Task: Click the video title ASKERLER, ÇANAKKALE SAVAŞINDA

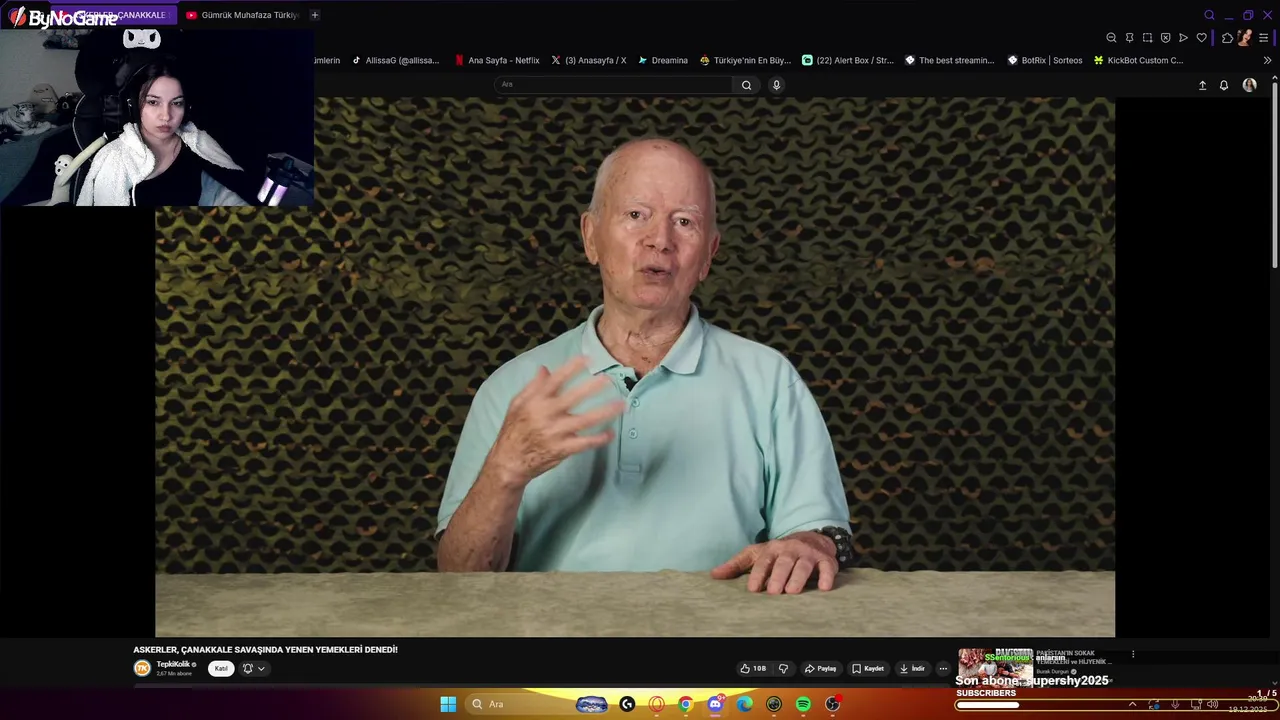Action: tap(265, 650)
